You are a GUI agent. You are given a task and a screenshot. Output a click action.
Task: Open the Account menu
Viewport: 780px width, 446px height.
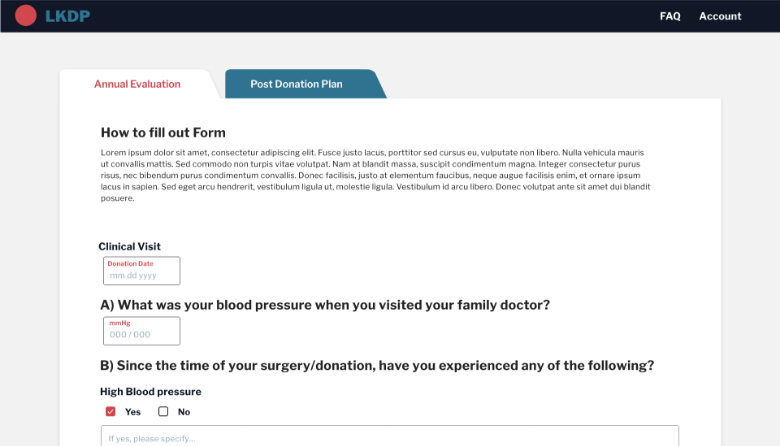720,16
